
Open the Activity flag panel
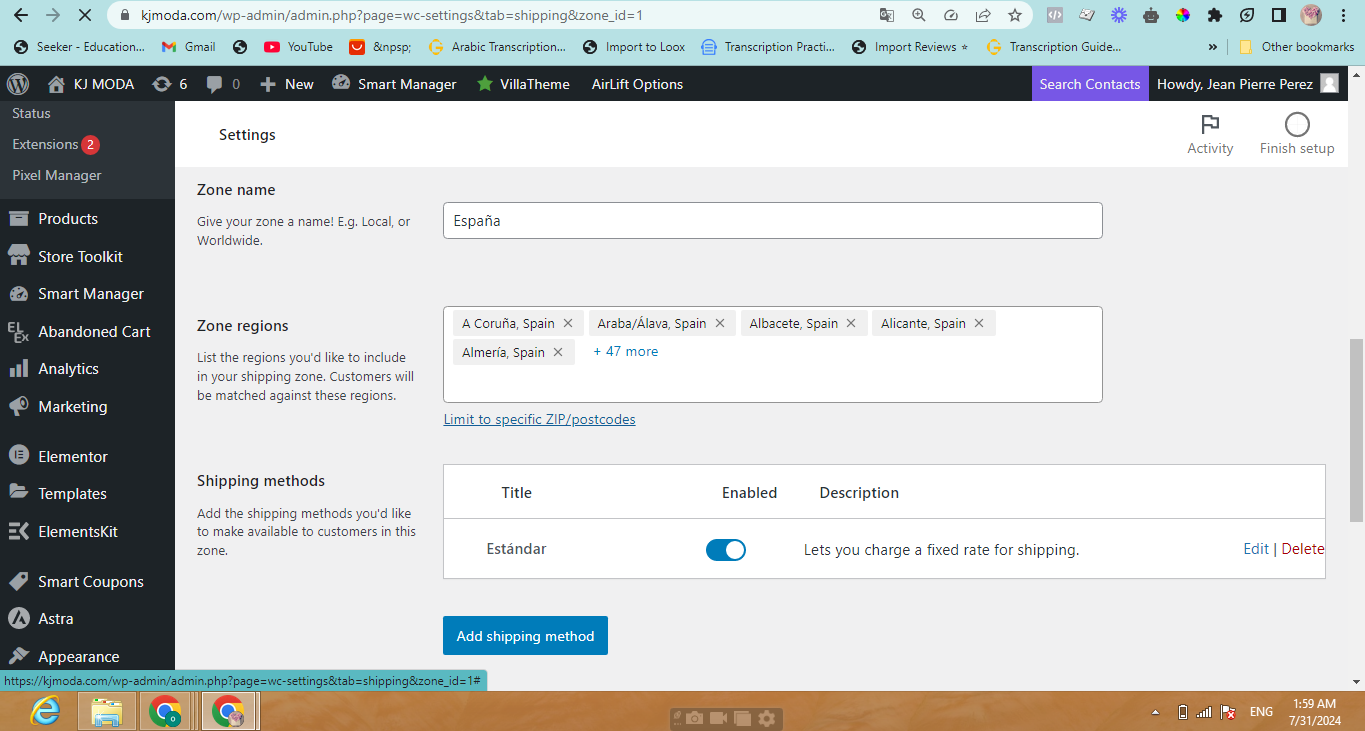click(1210, 134)
